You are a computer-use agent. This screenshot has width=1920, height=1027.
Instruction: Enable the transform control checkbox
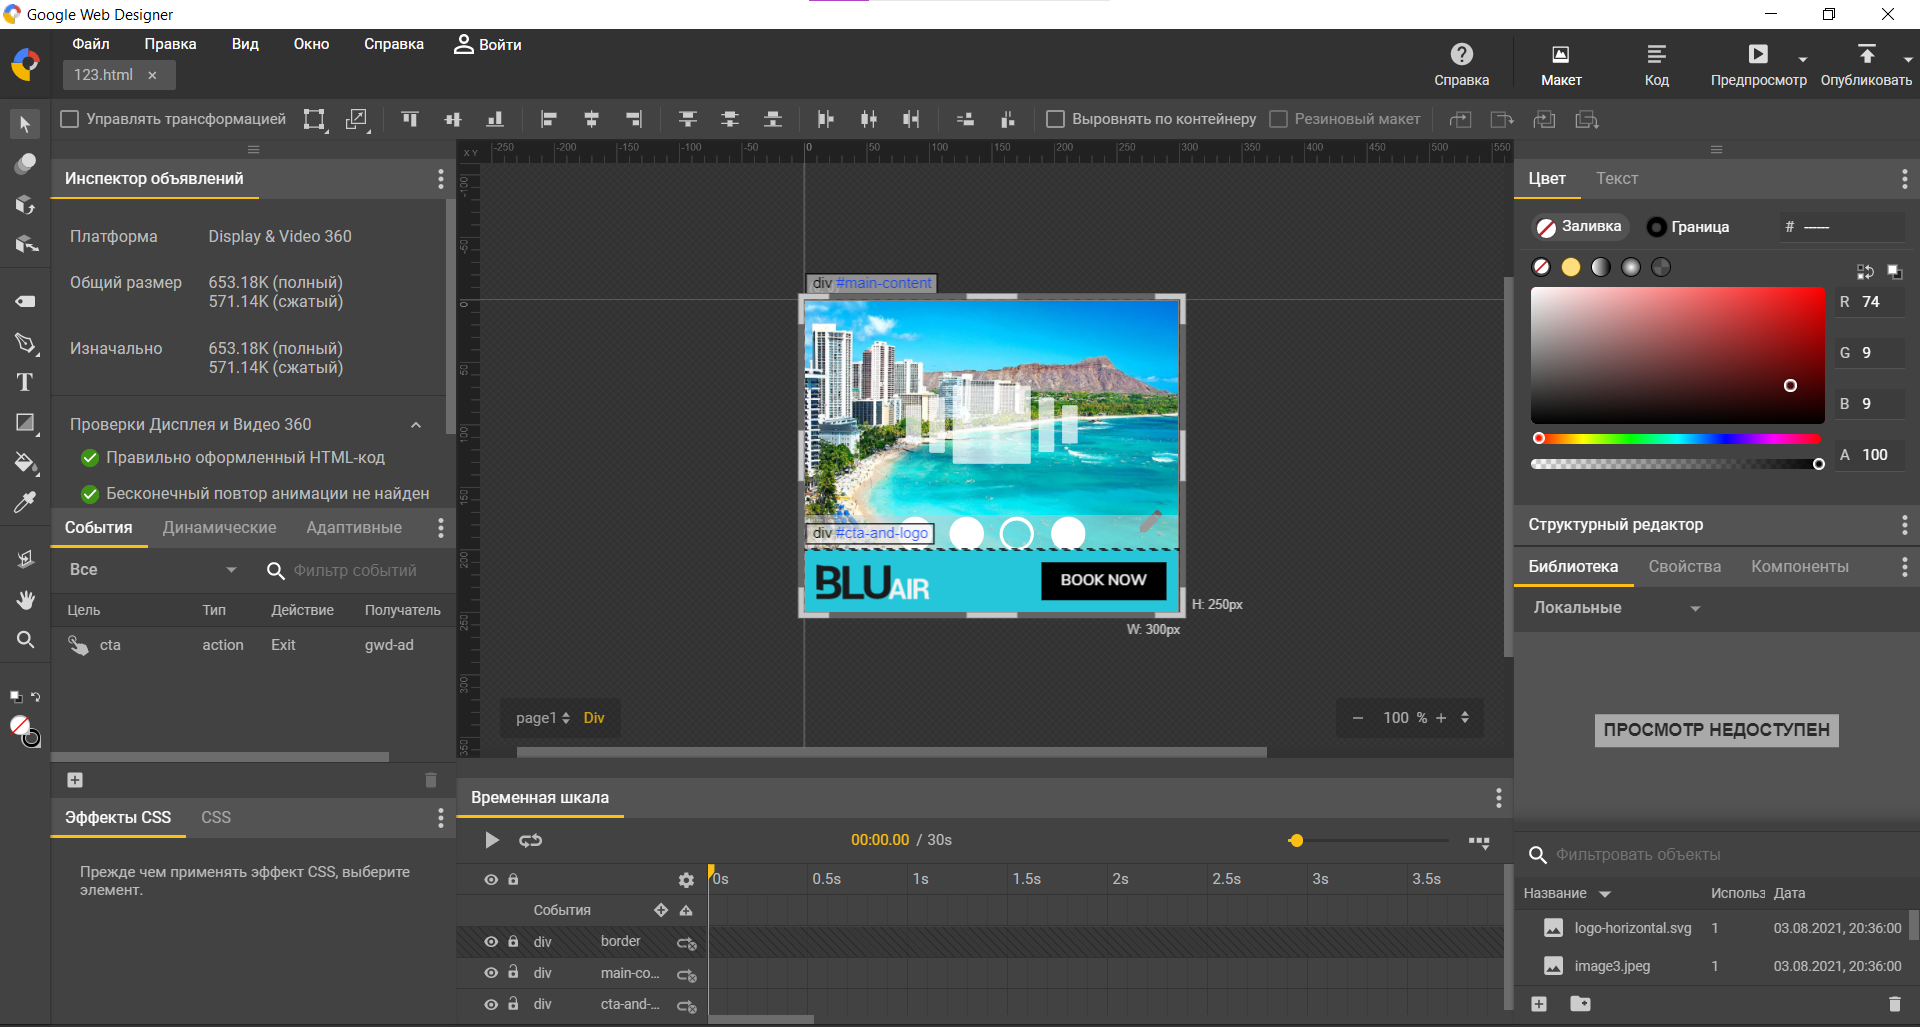70,119
